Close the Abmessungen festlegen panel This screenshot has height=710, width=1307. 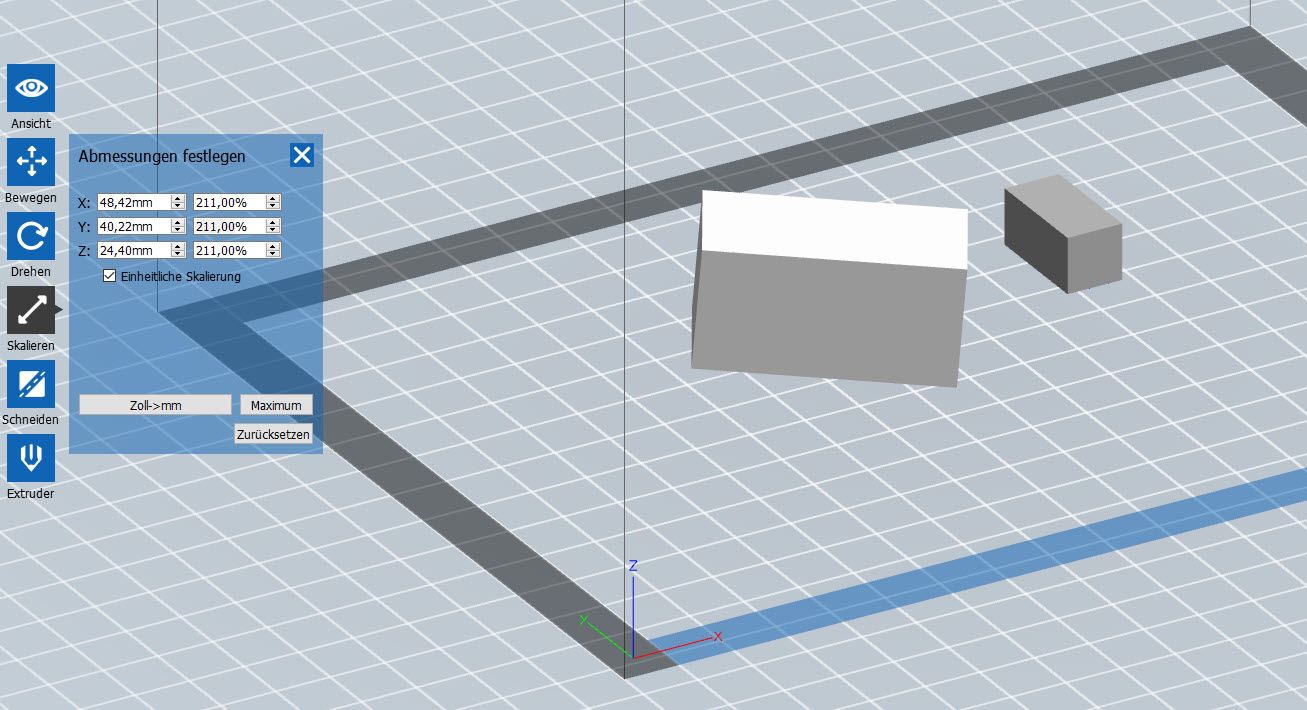tap(302, 155)
